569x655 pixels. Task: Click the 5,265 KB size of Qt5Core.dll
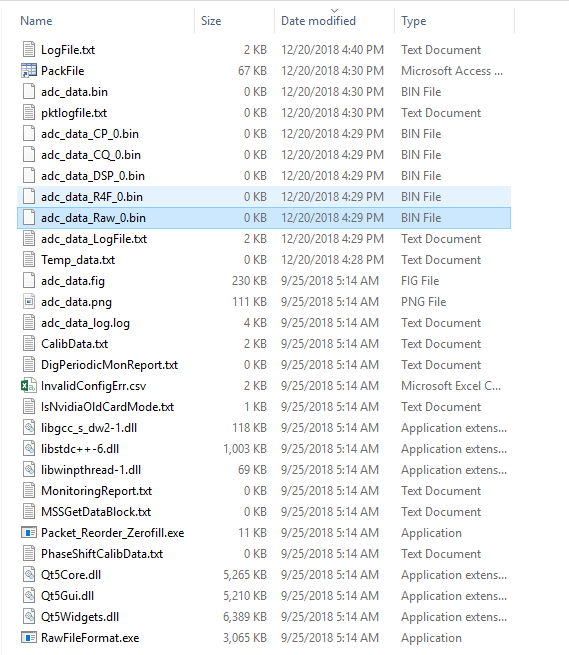pyautogui.click(x=245, y=574)
